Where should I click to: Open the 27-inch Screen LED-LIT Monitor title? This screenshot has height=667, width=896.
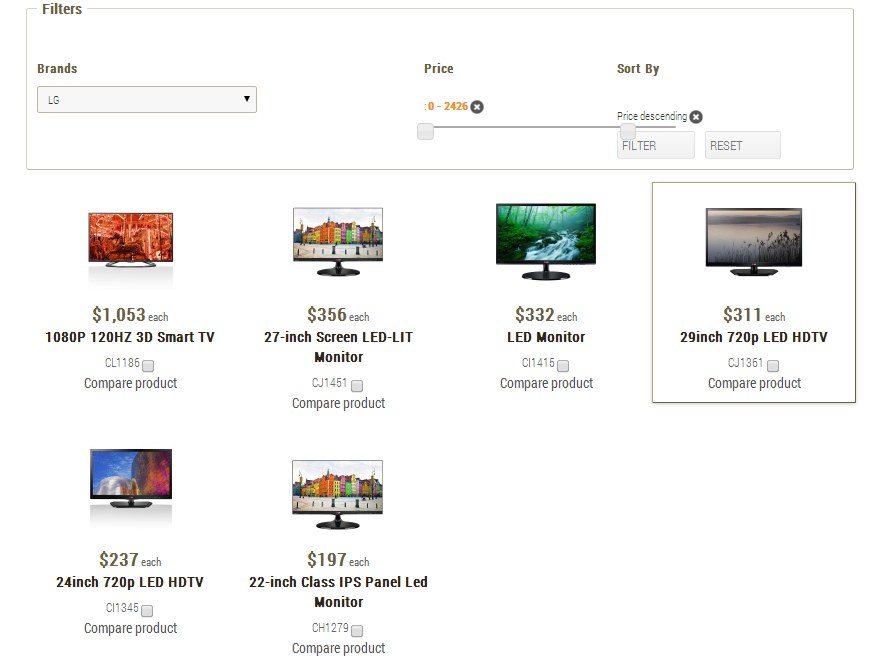338,347
